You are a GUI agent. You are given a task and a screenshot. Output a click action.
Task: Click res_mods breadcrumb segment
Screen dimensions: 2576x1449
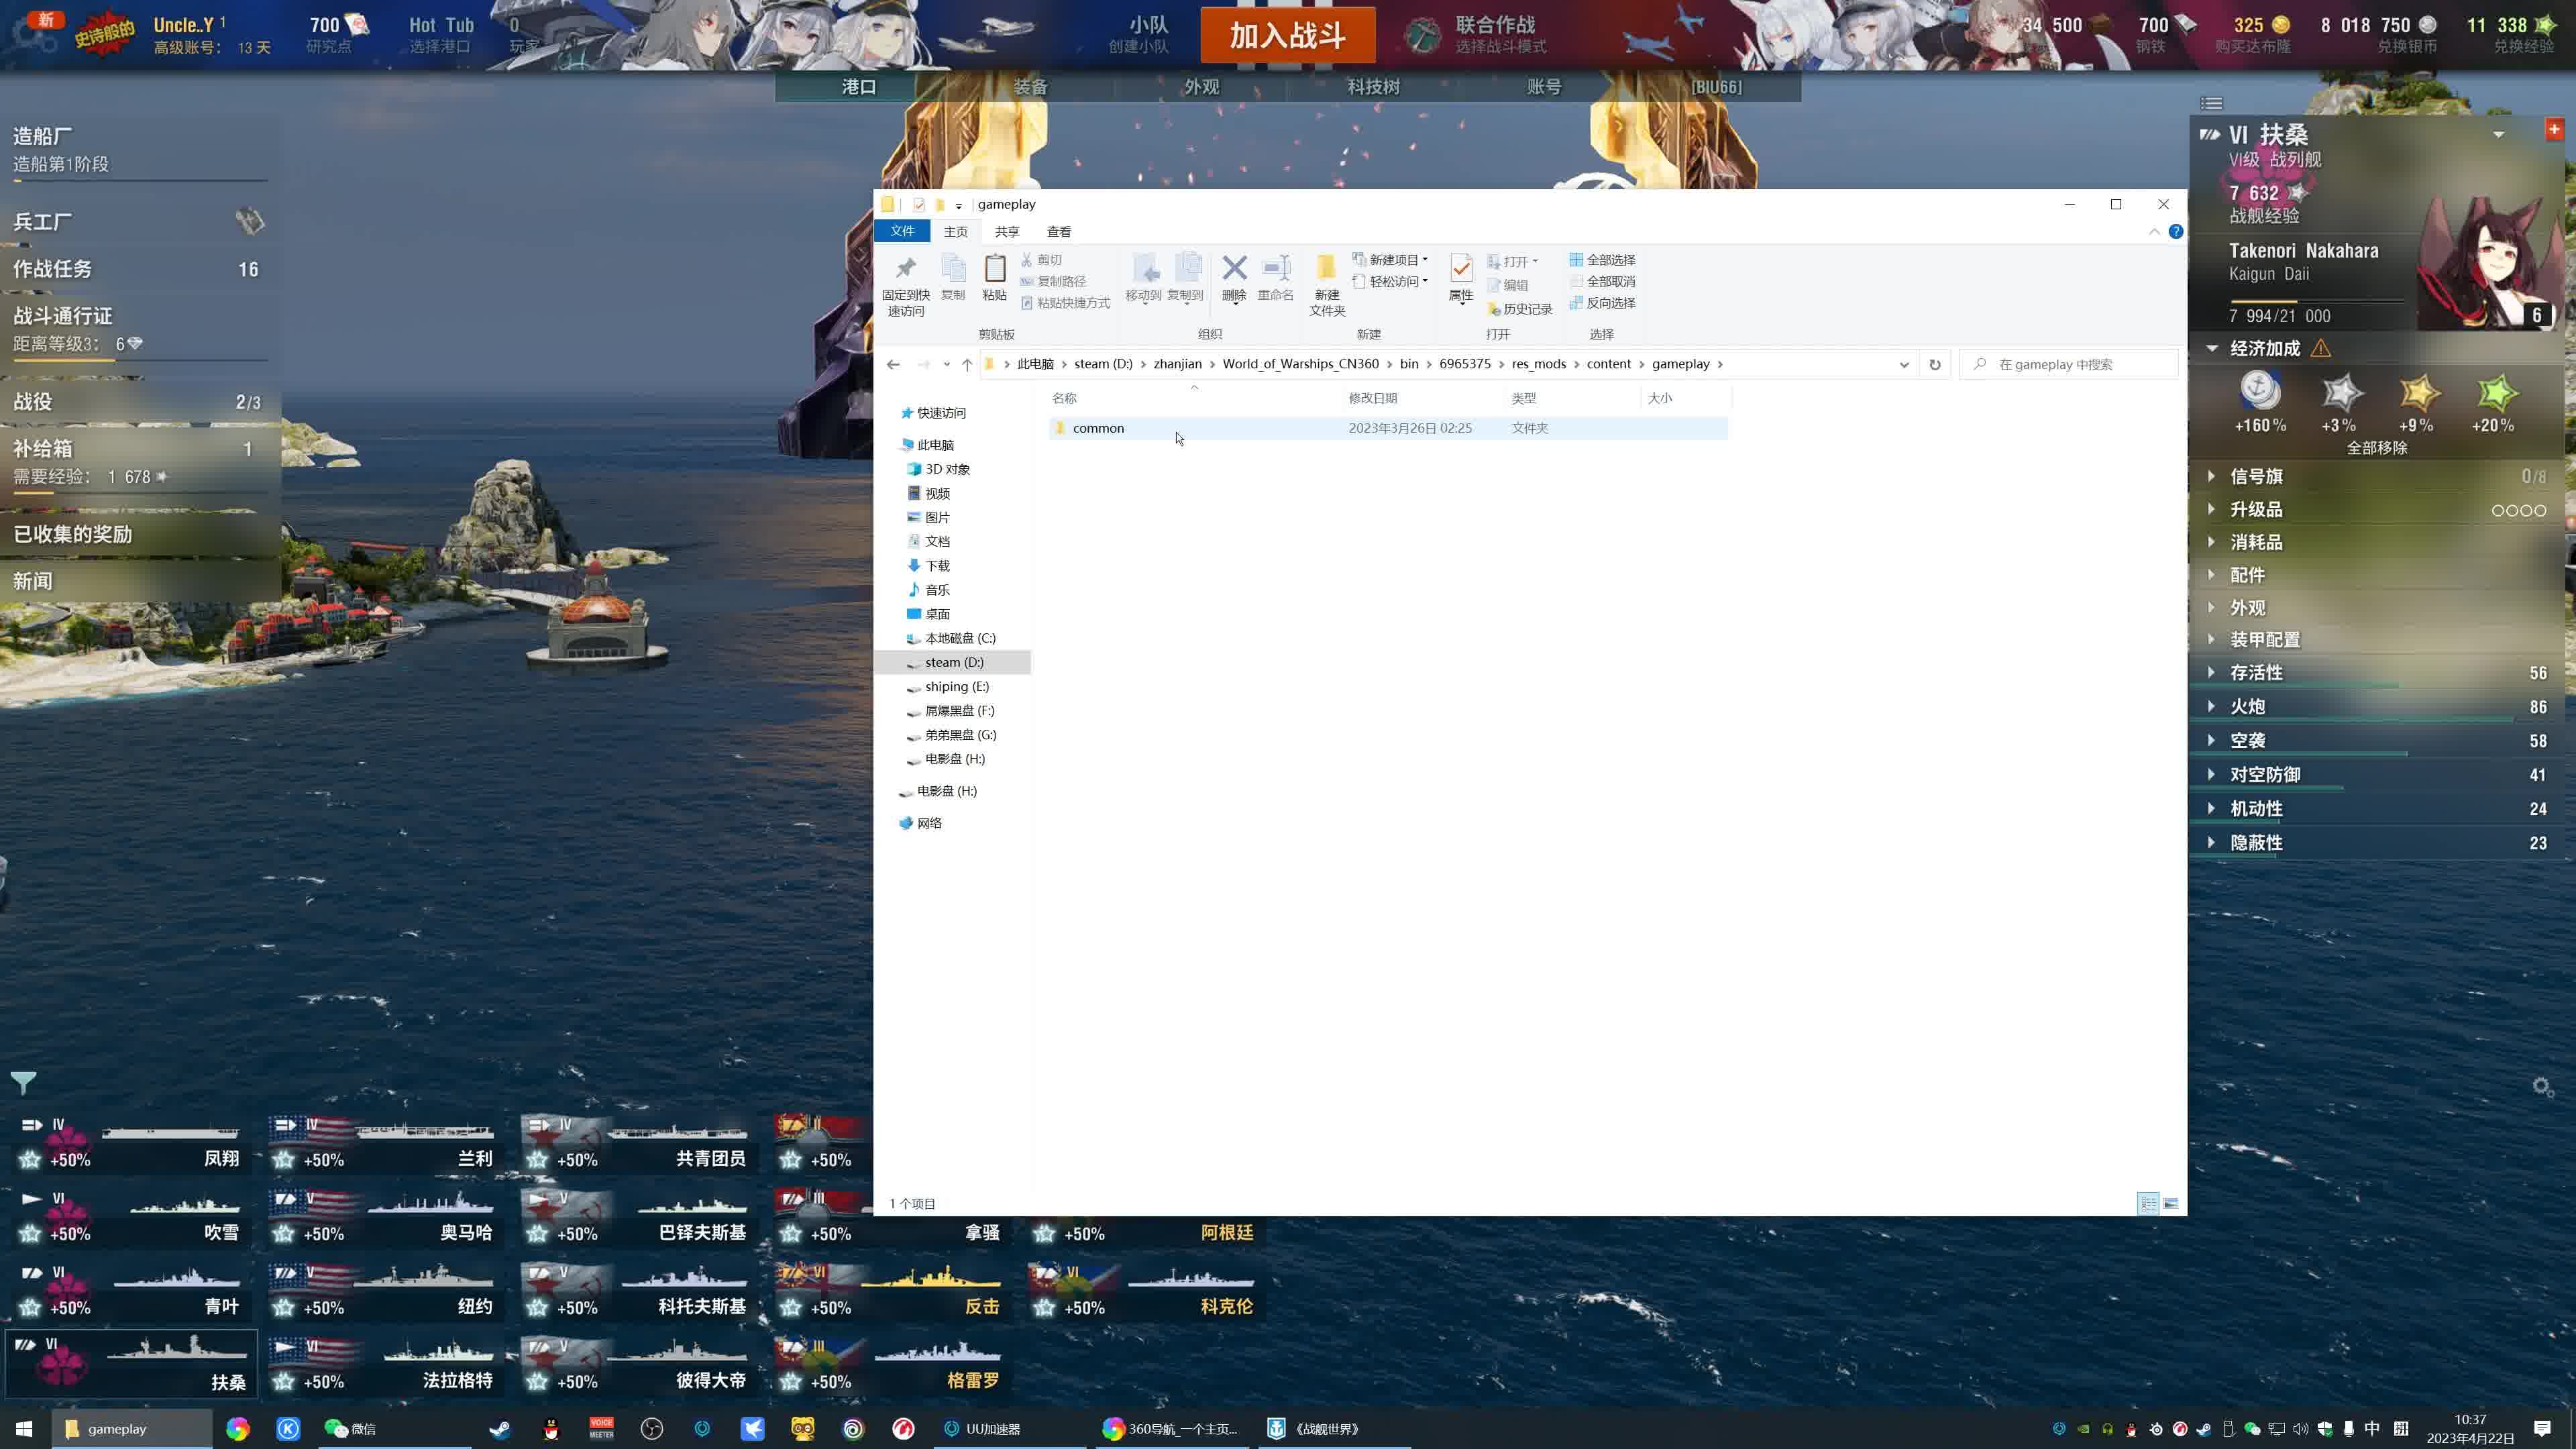coord(1539,364)
